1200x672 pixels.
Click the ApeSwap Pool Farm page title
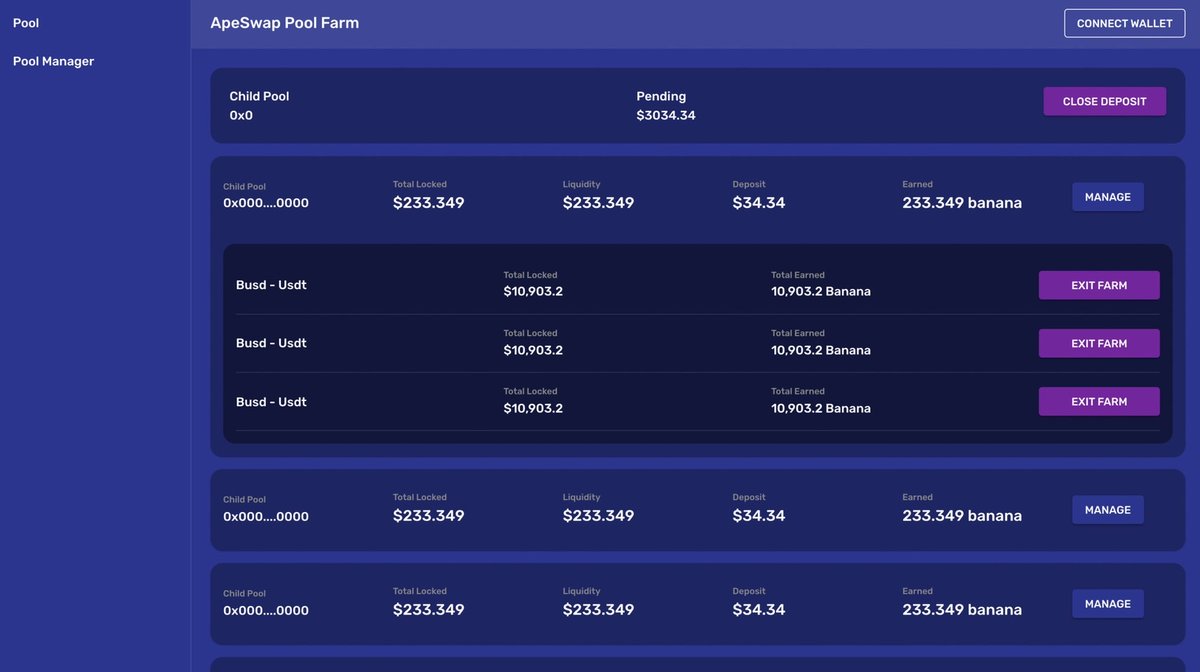284,23
